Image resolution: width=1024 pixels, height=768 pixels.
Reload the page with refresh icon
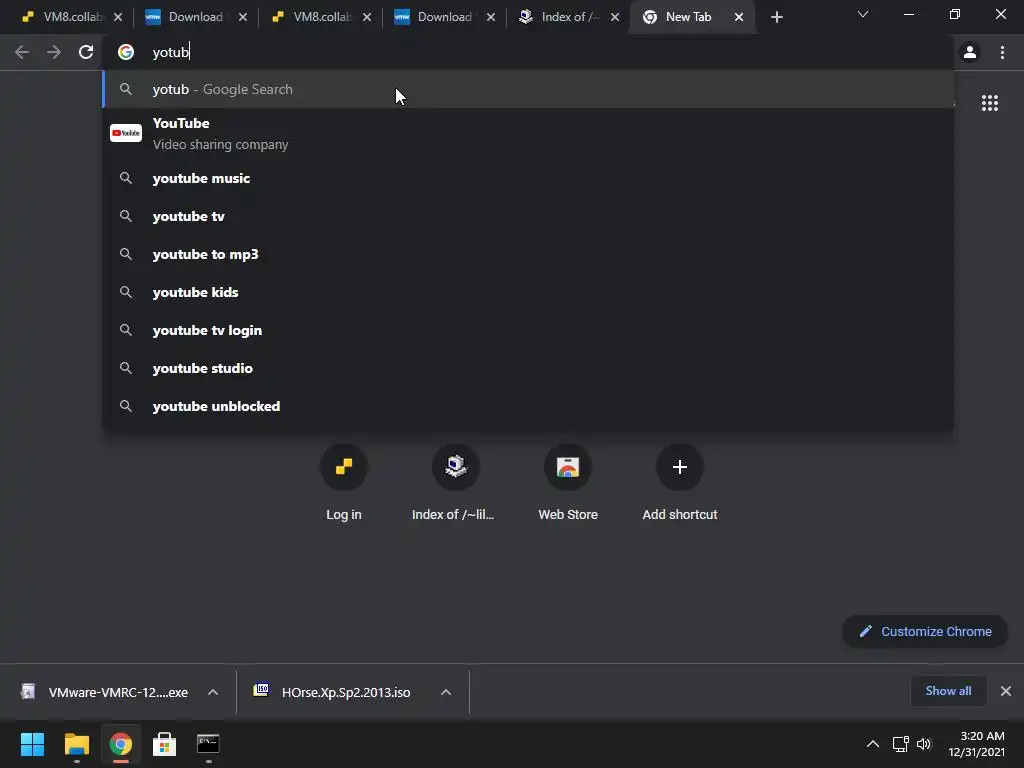coord(86,52)
